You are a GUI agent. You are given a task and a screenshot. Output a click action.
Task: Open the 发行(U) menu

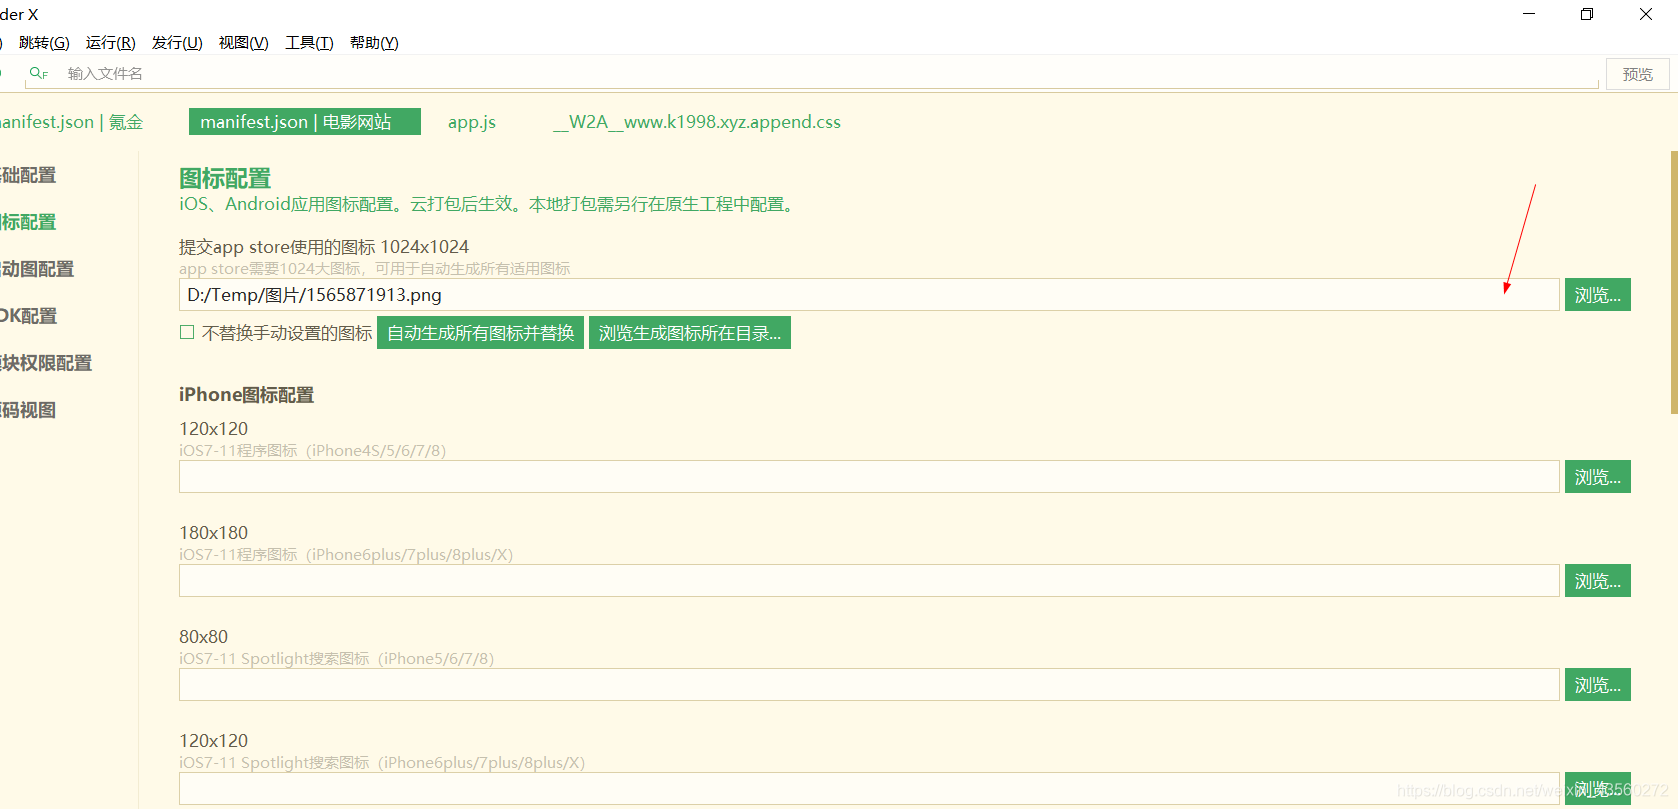[177, 43]
